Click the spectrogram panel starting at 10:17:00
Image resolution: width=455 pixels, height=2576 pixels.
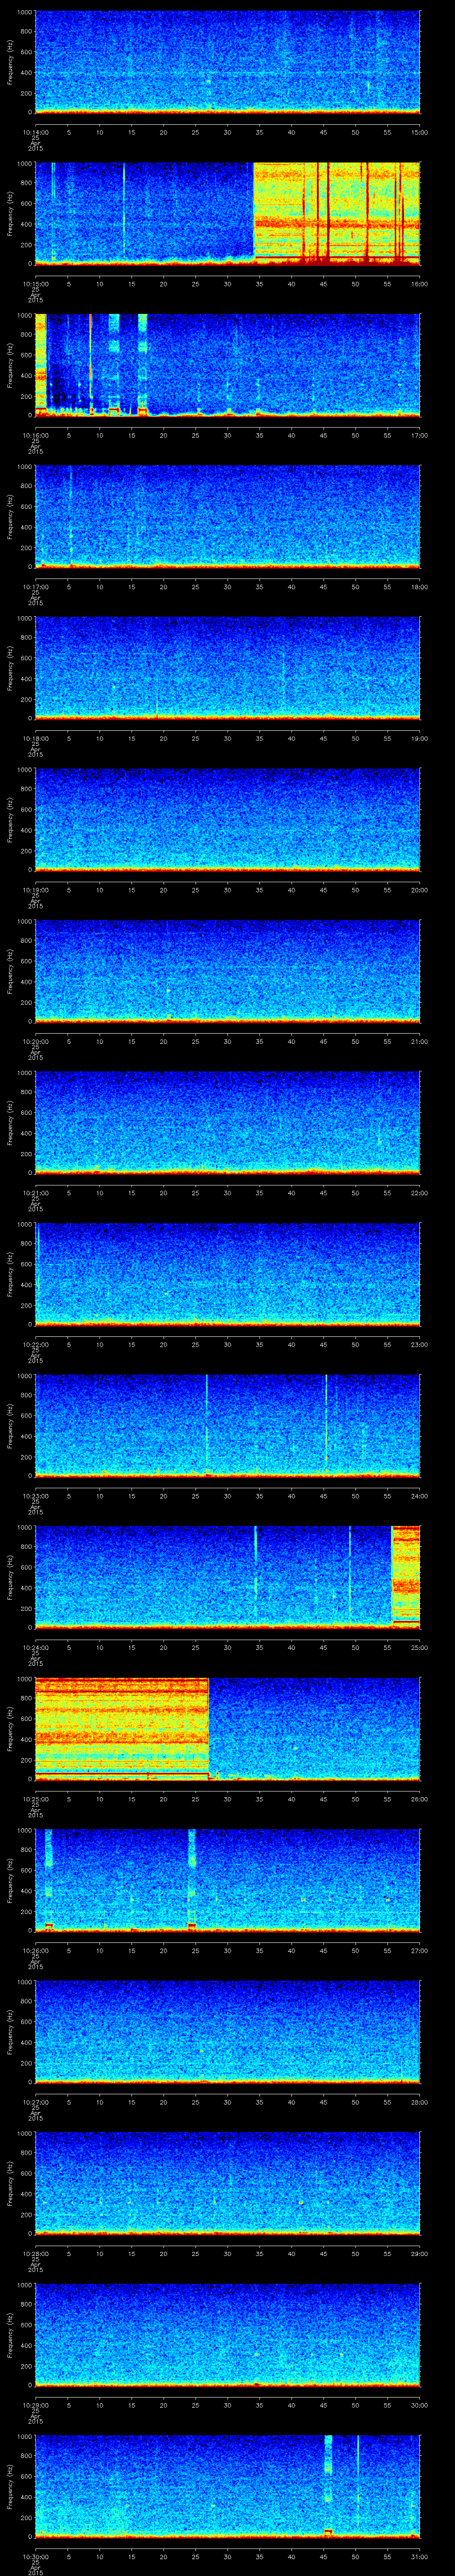[x=227, y=517]
